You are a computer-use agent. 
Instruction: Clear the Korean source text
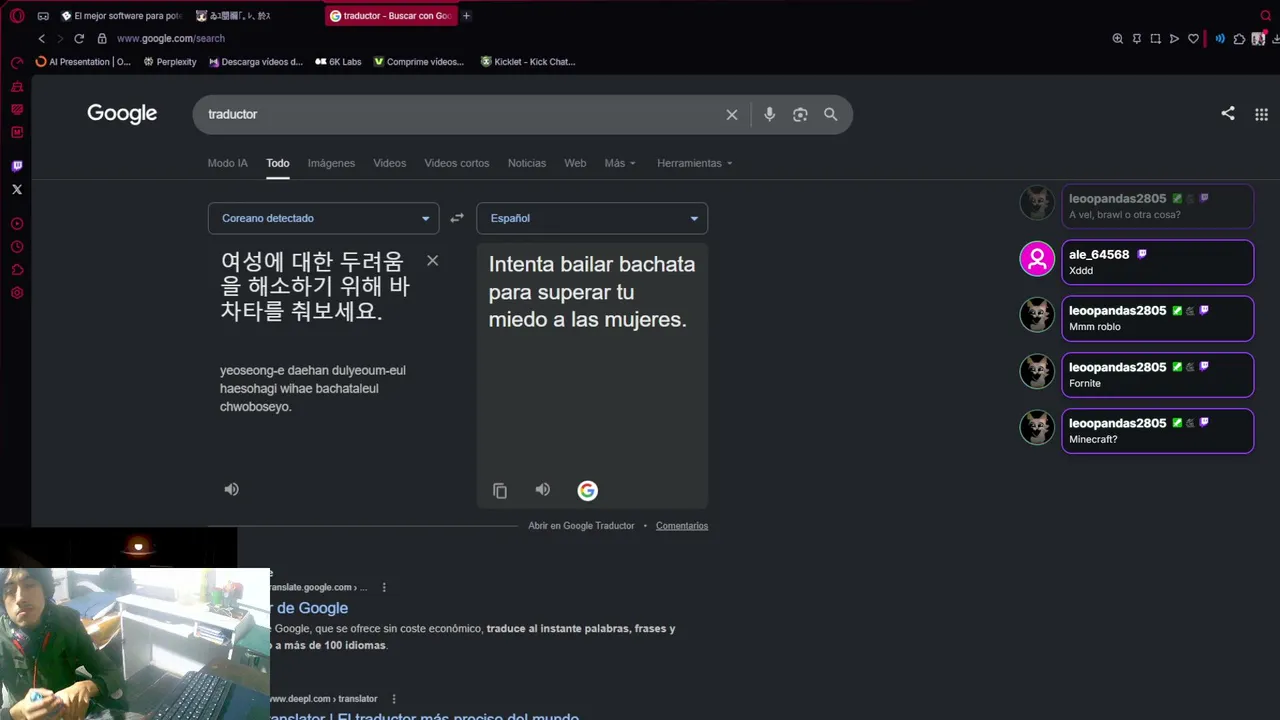tap(432, 260)
